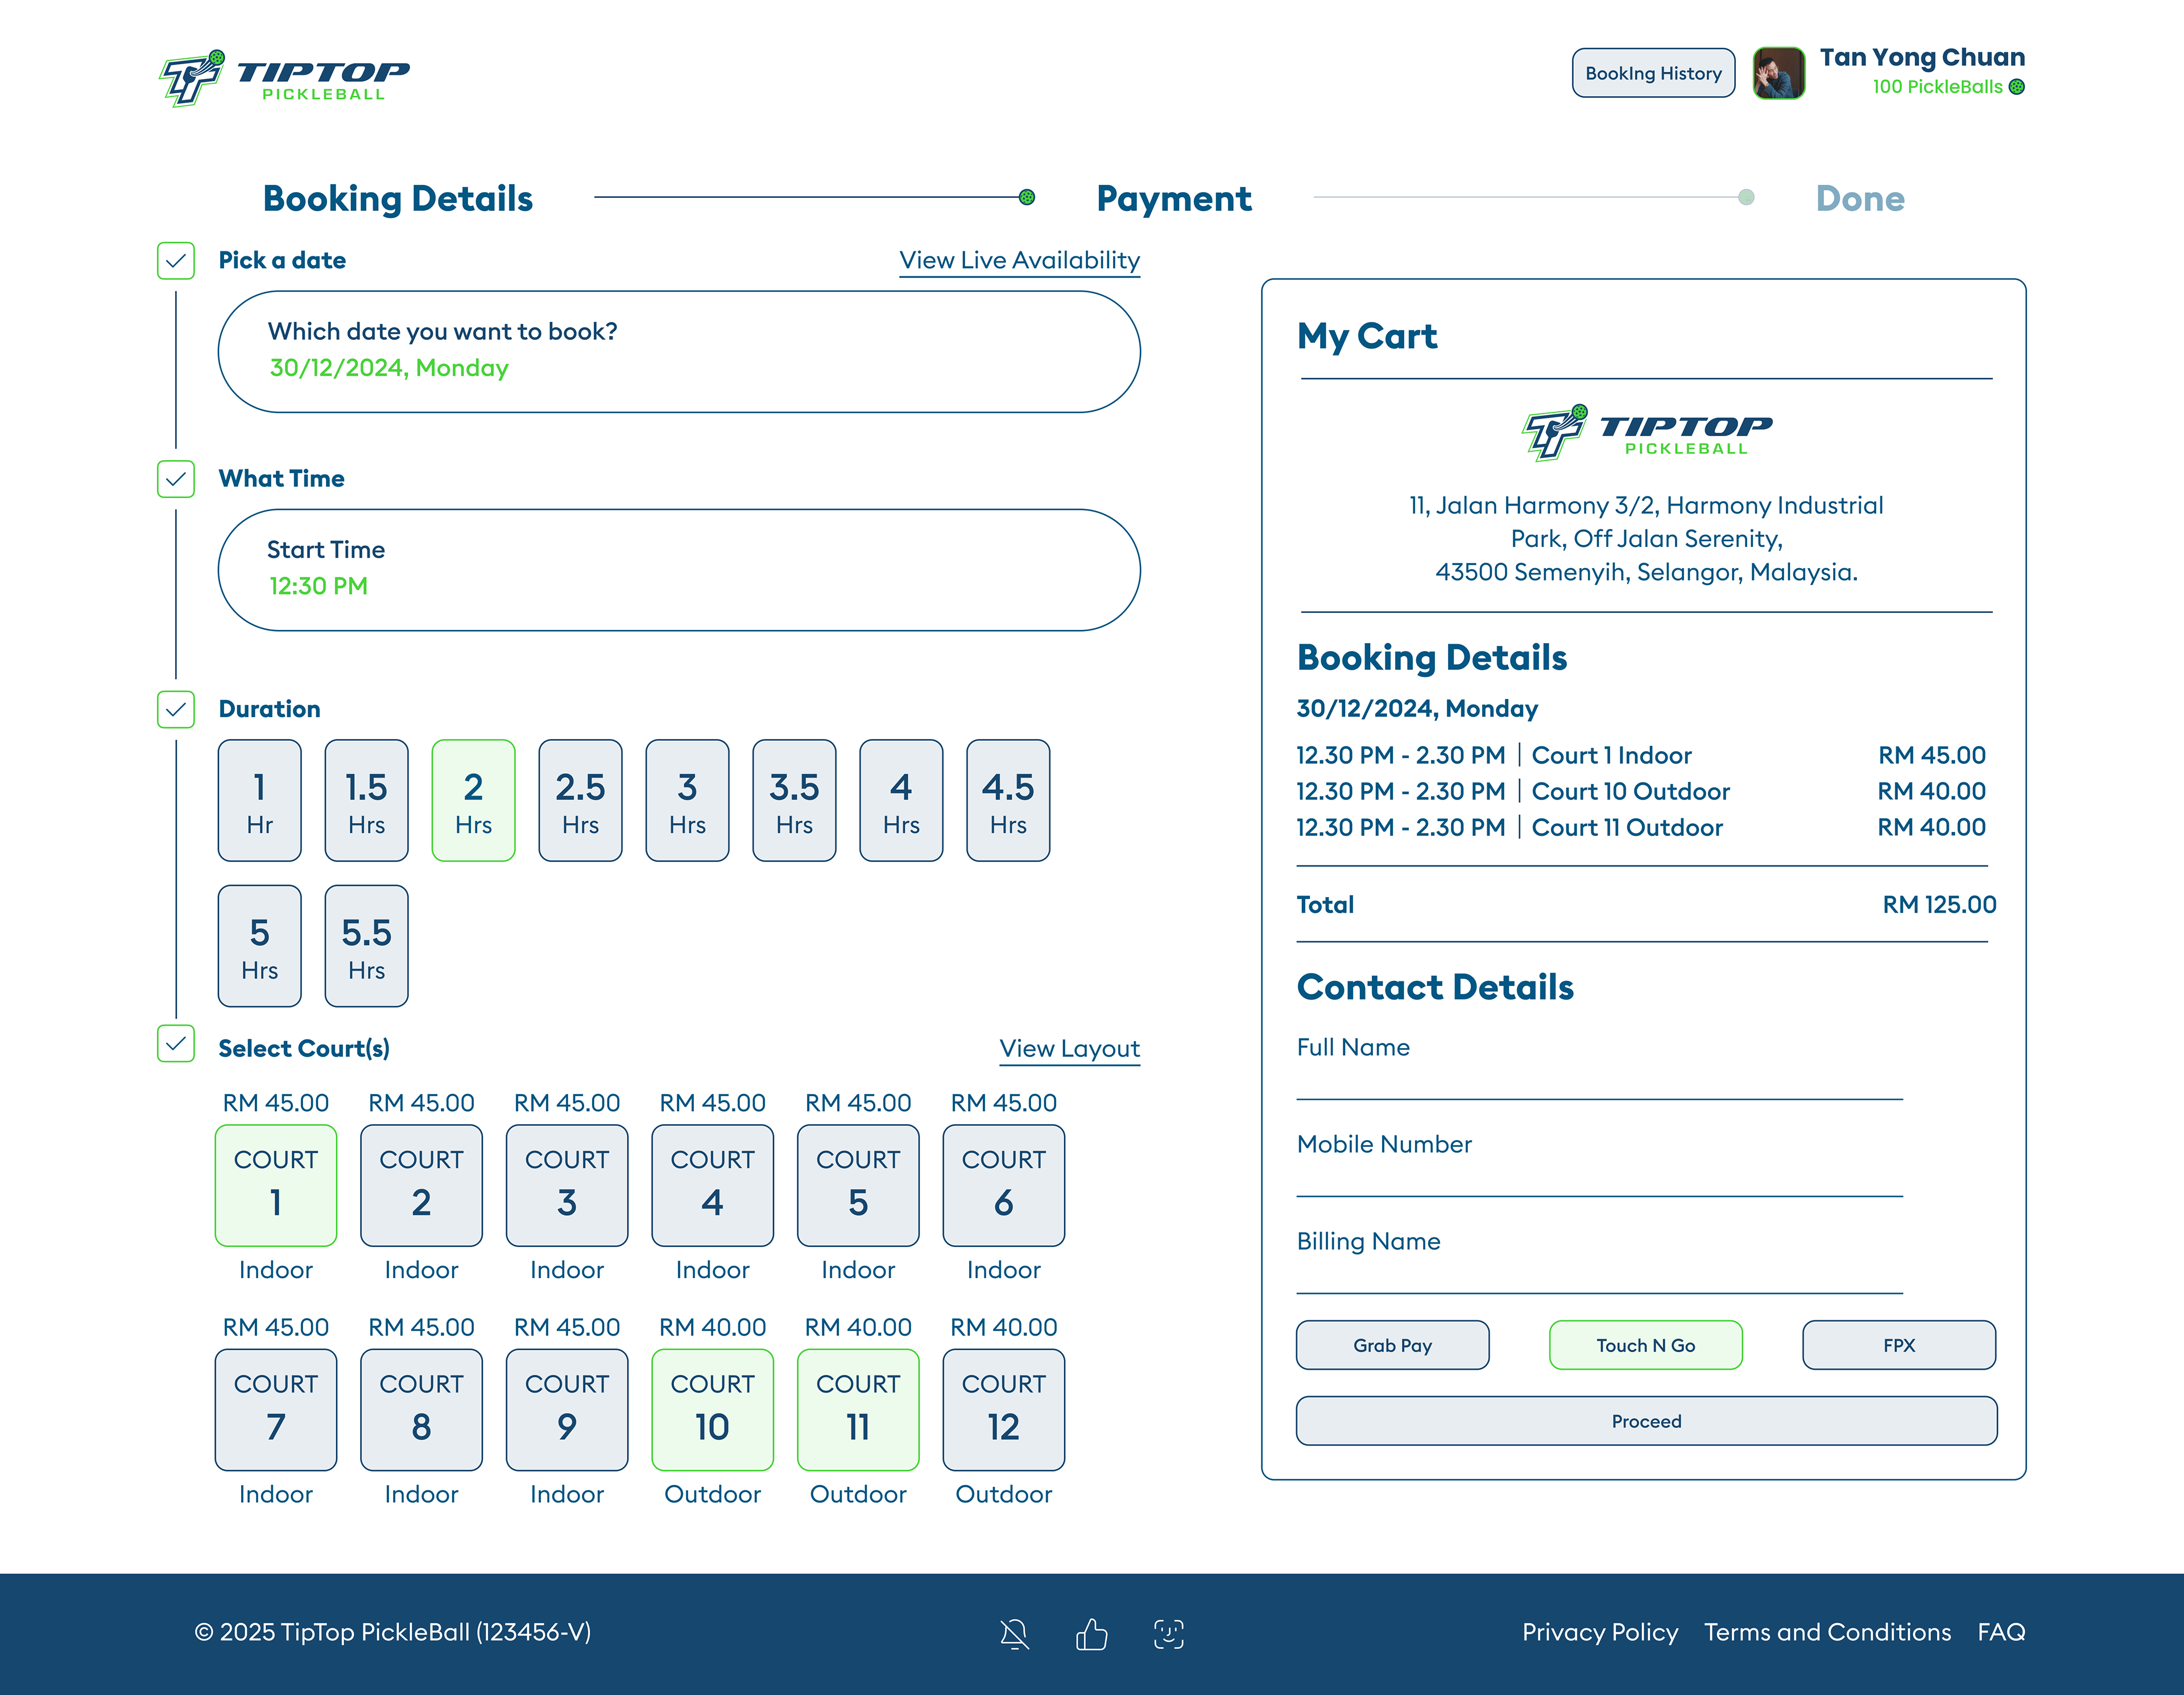Select the 4 Hrs duration
The width and height of the screenshot is (2184, 1695).
coord(902,800)
